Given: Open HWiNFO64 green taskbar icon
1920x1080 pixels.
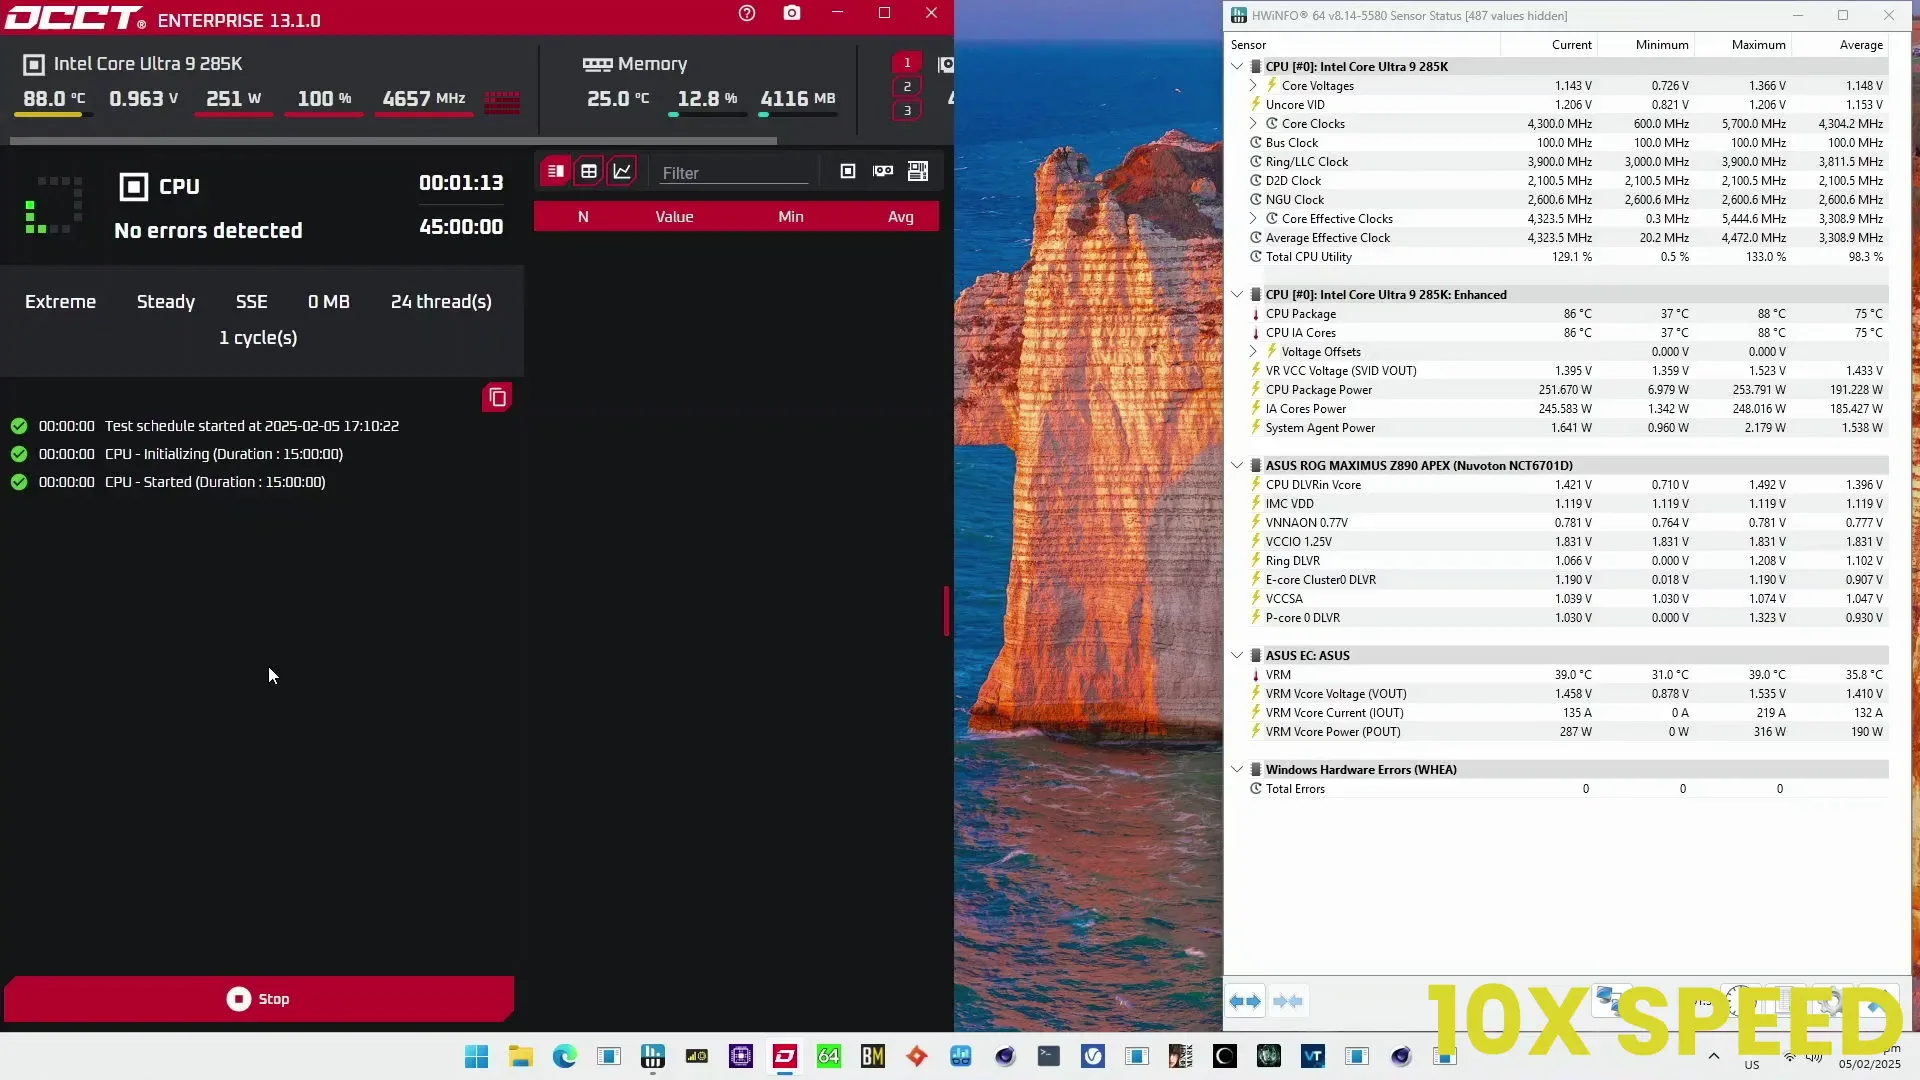Looking at the screenshot, I should (829, 1056).
